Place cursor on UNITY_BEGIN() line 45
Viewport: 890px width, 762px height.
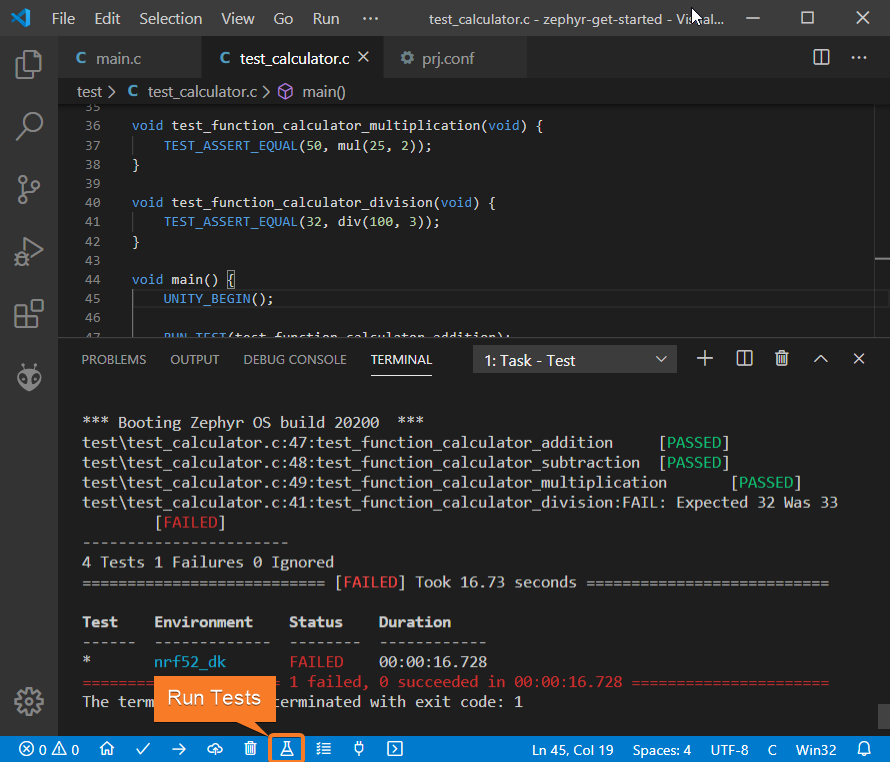point(219,299)
